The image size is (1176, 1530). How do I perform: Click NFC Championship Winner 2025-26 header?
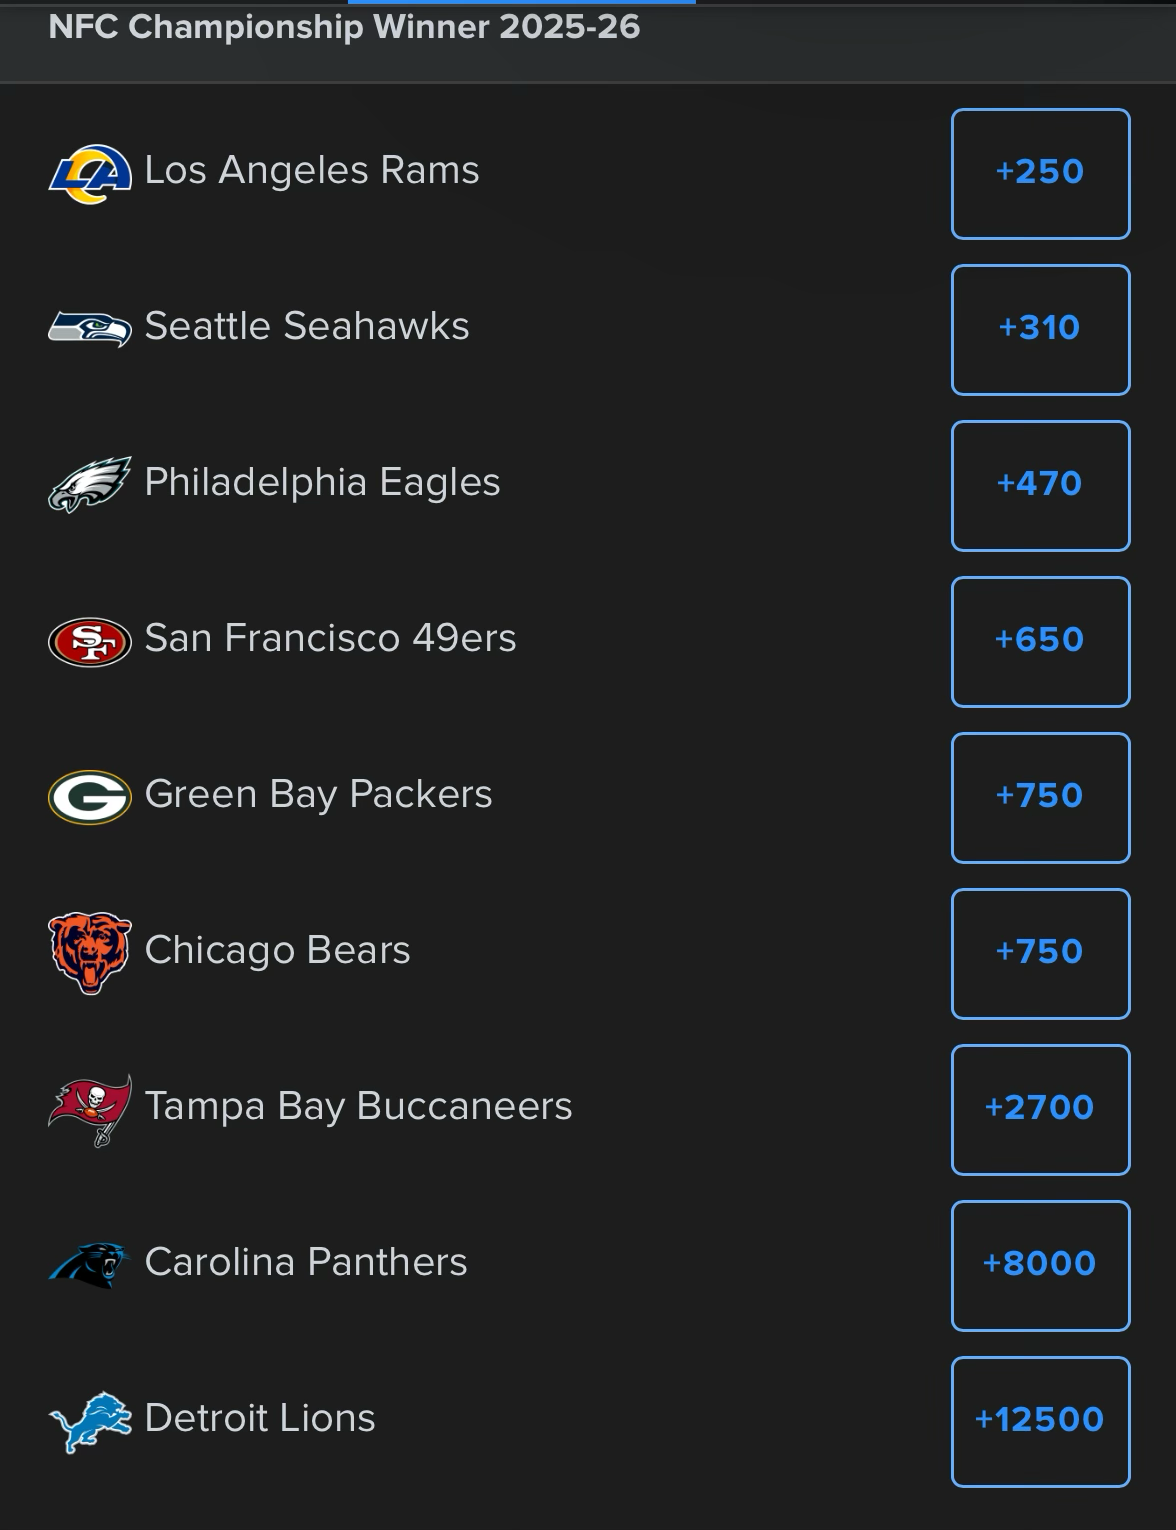point(344,27)
